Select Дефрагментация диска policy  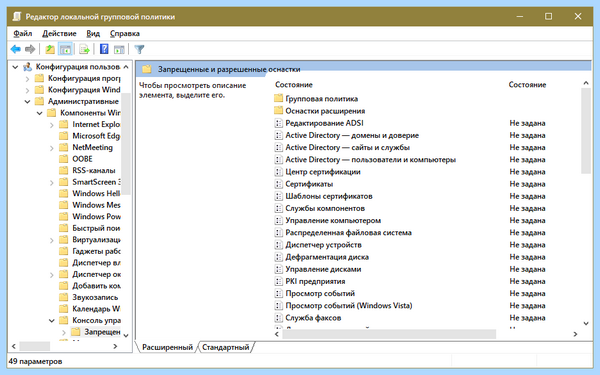pyautogui.click(x=327, y=257)
